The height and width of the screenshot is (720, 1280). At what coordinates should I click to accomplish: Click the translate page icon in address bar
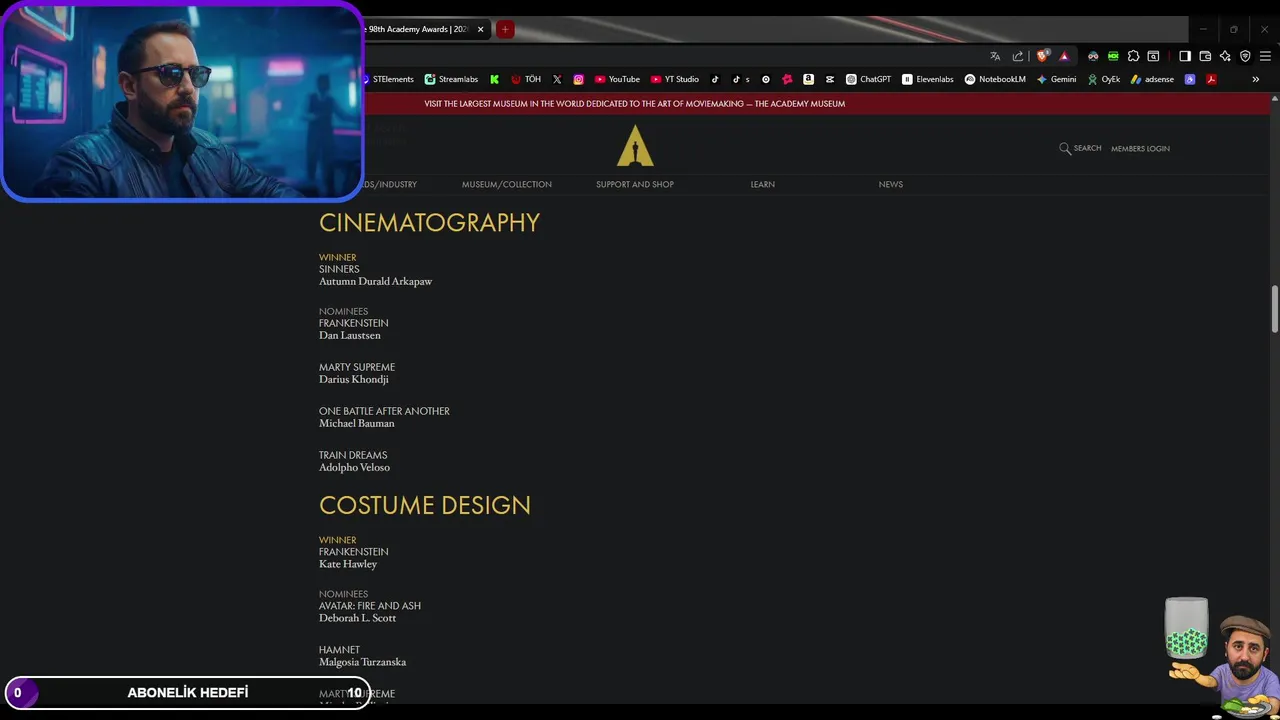tap(995, 56)
